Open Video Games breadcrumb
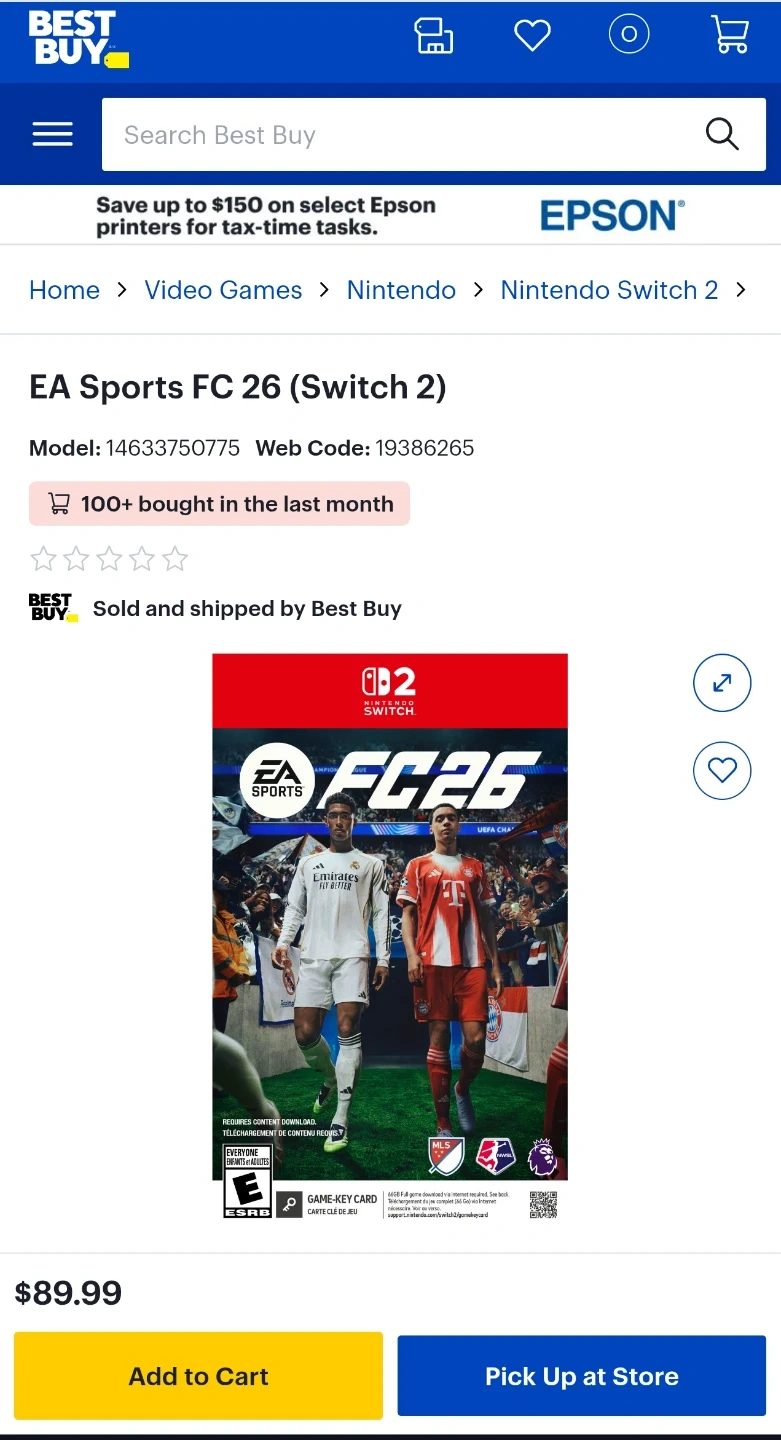Screen dimensions: 781x1440 point(223,290)
